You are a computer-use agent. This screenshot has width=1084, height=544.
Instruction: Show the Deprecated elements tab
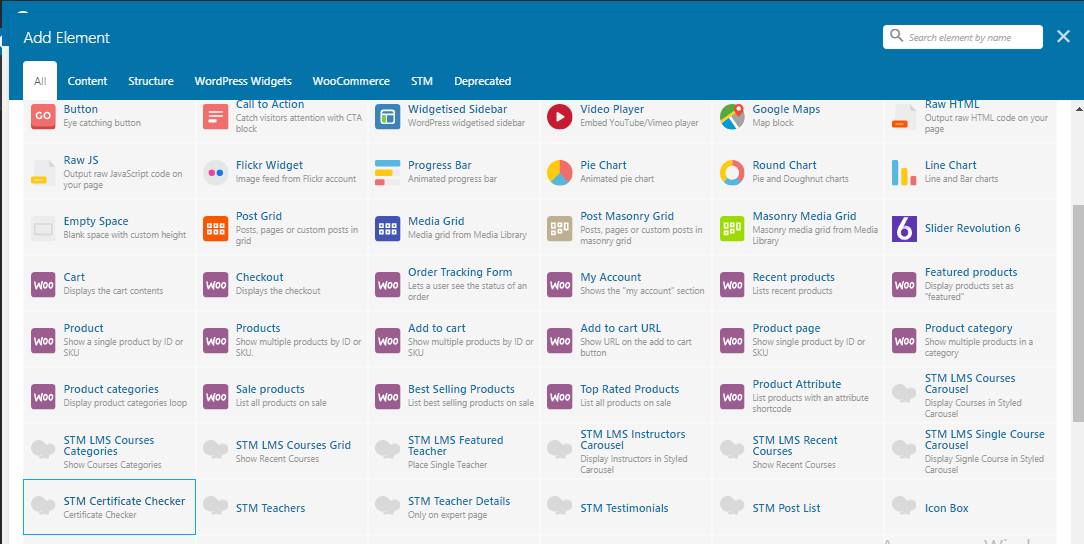(x=482, y=81)
